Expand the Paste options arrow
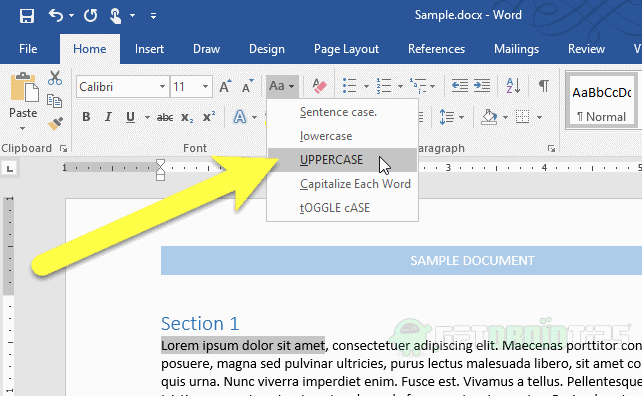This screenshot has height=396, width=642. point(23,129)
